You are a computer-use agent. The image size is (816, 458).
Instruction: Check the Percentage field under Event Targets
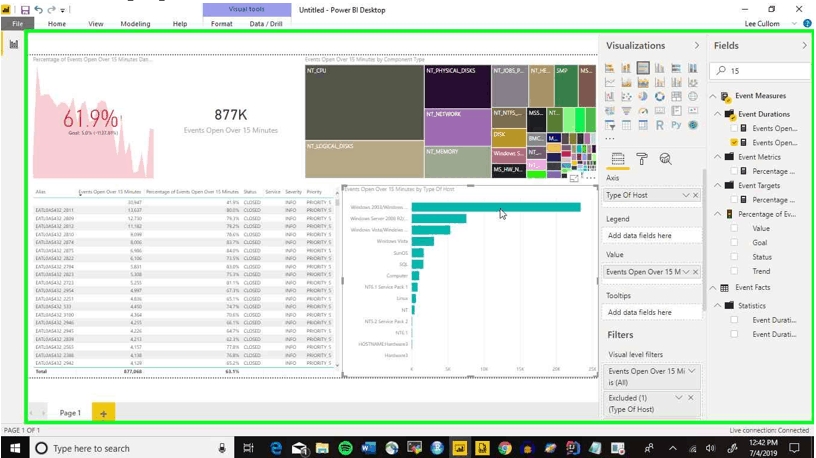tap(734, 199)
